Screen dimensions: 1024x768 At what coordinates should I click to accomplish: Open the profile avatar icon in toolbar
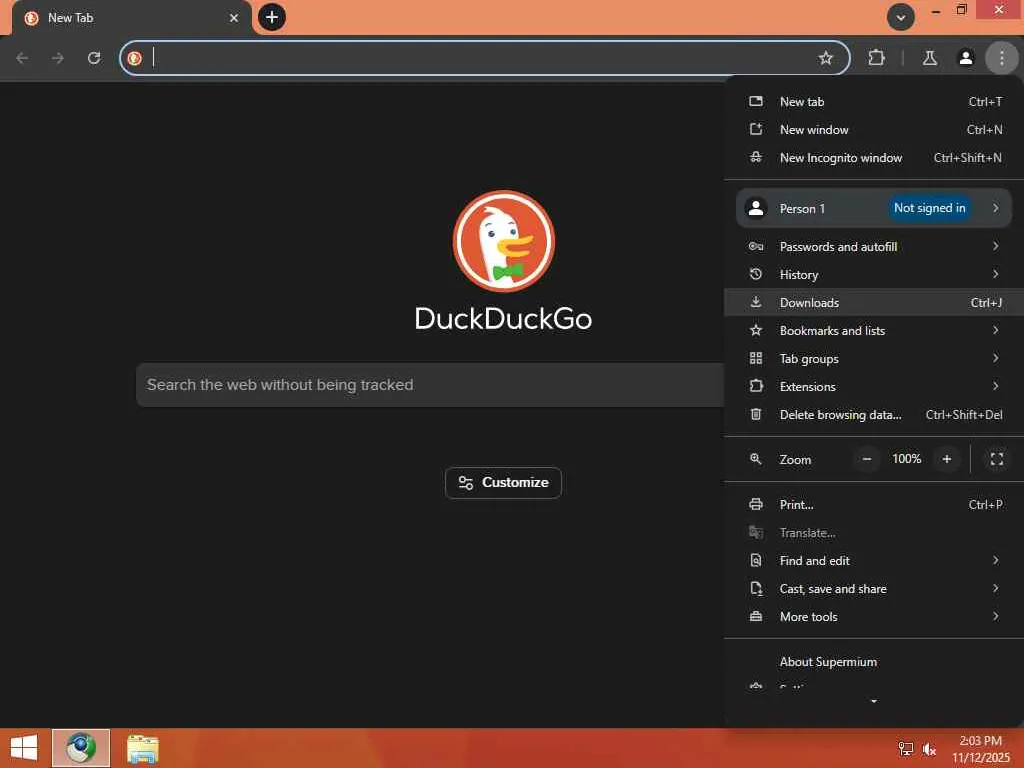tap(966, 58)
